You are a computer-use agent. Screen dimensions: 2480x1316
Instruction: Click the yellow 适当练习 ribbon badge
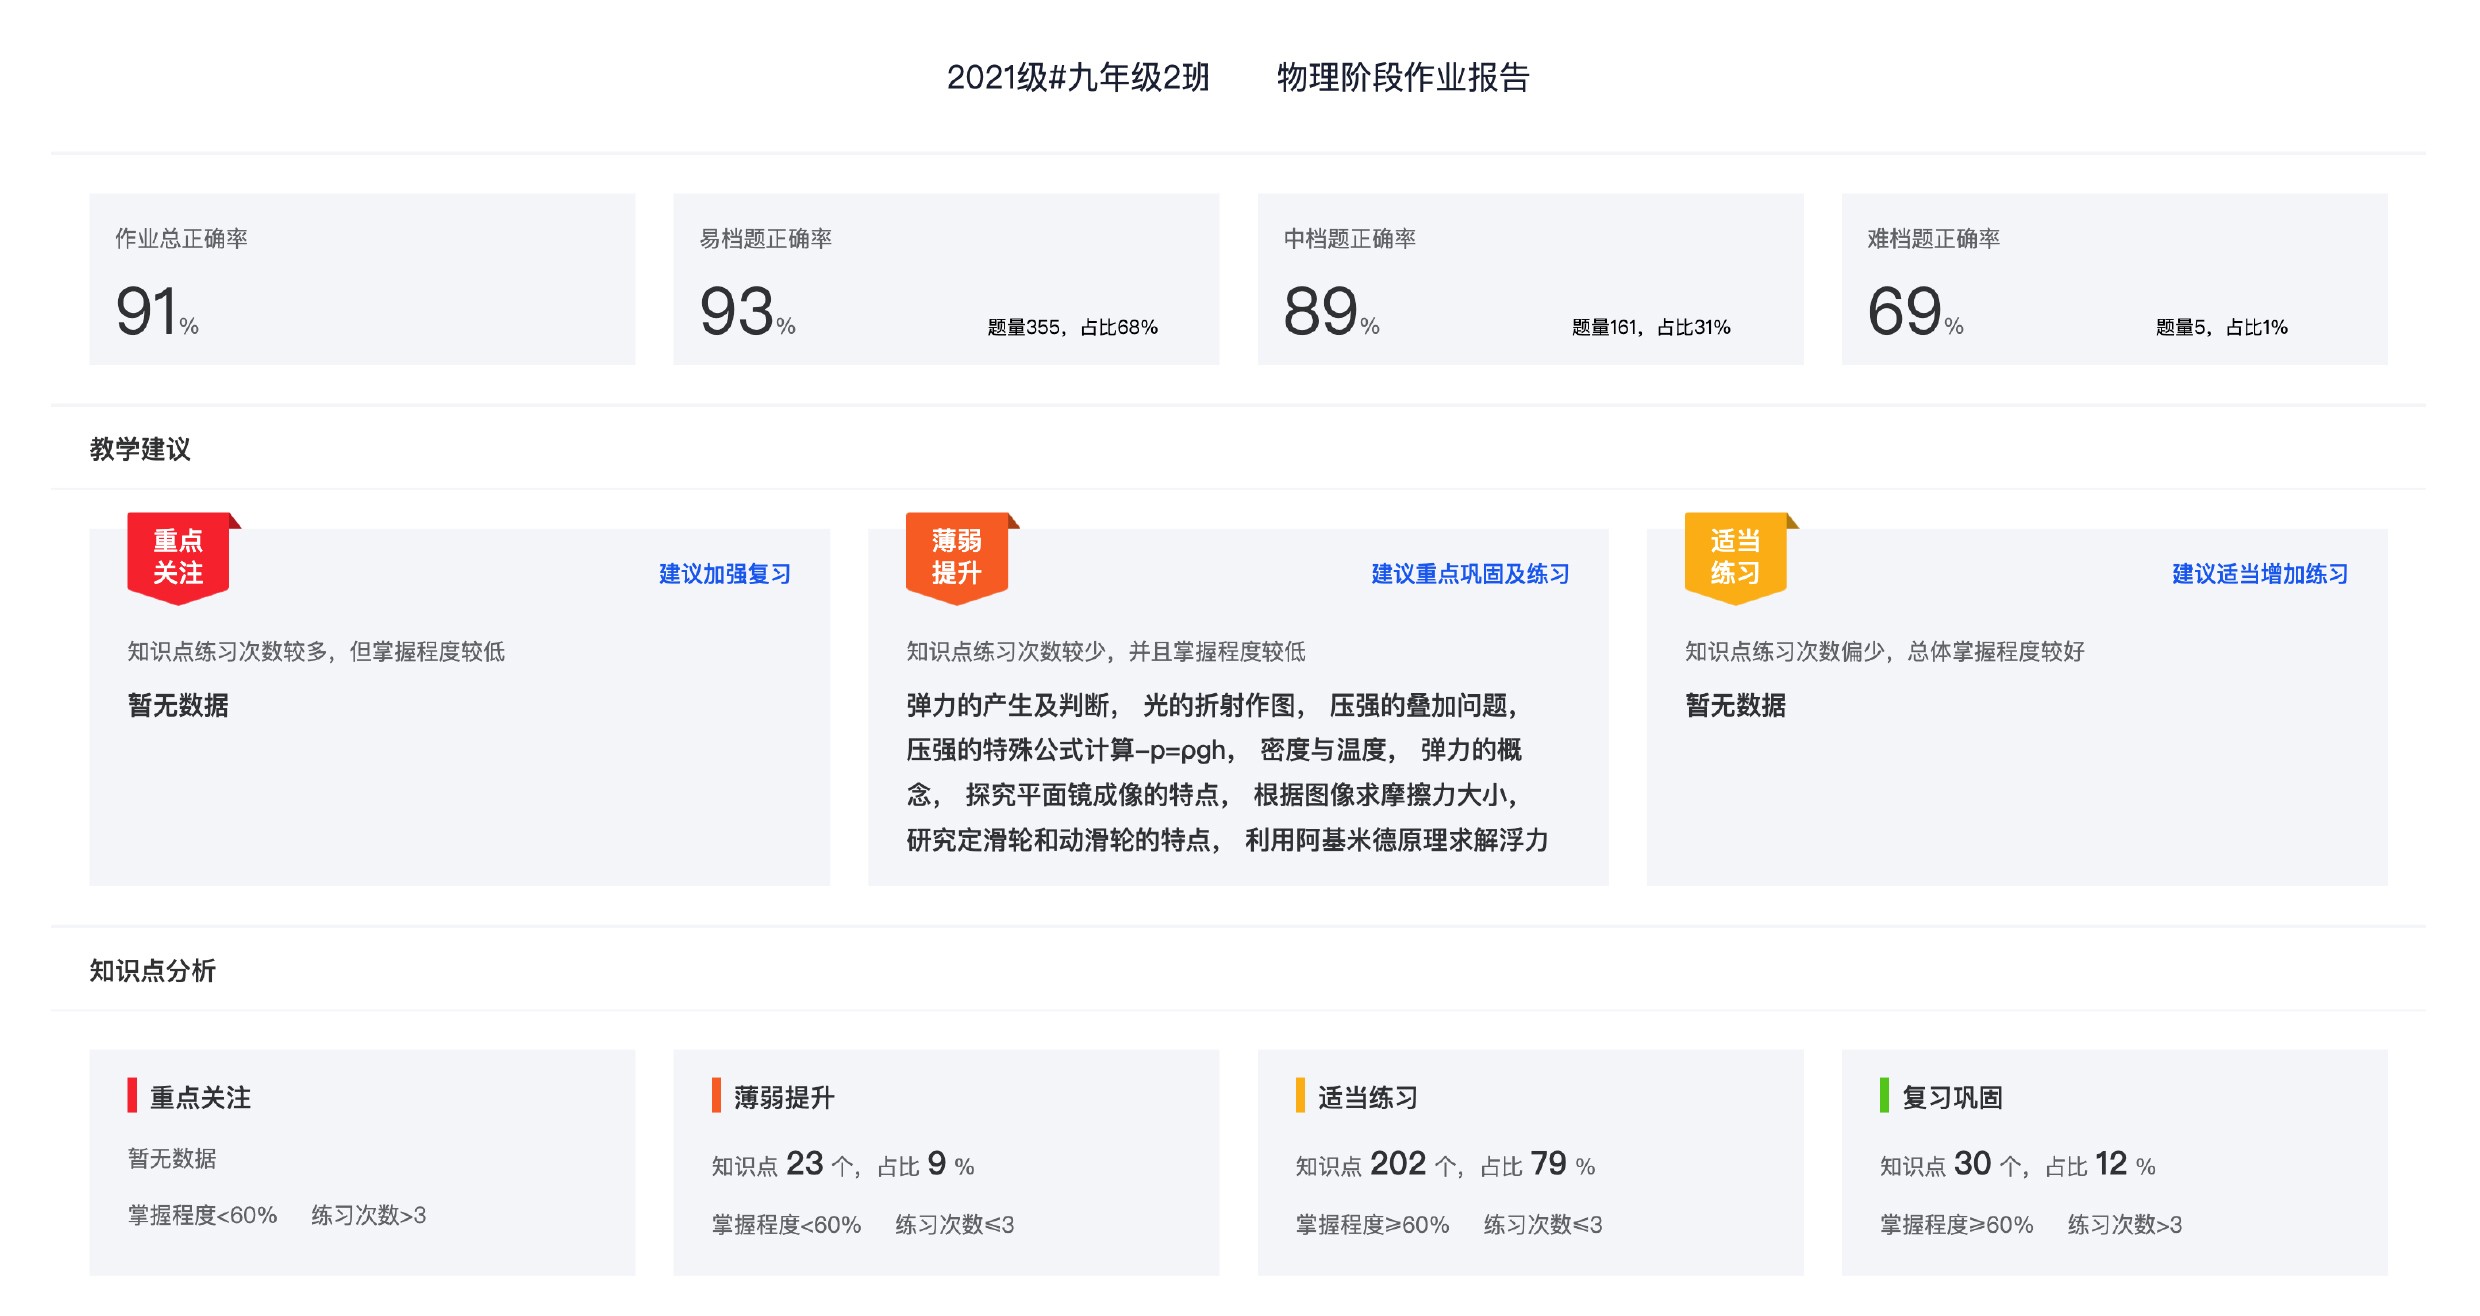(1735, 557)
